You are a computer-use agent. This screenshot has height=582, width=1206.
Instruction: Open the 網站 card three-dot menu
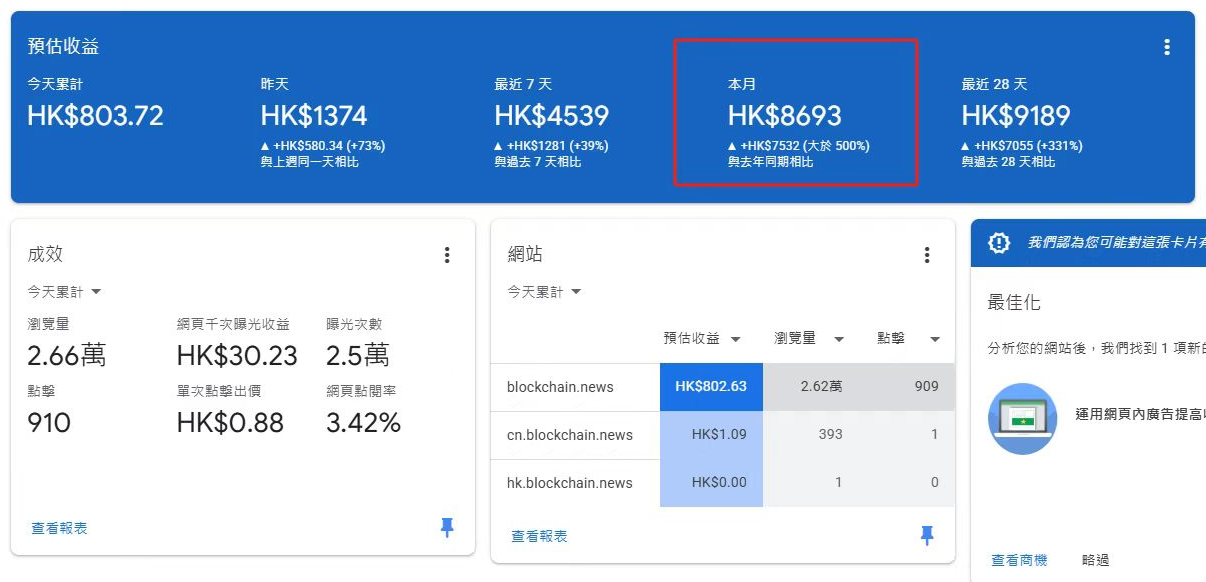pos(927,255)
